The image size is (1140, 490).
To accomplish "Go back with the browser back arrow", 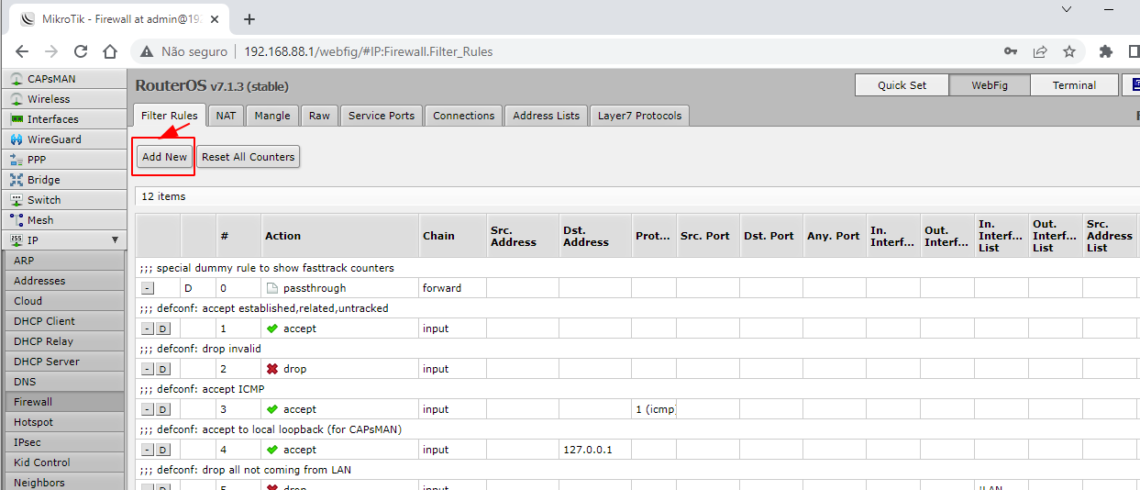I will coord(22,52).
